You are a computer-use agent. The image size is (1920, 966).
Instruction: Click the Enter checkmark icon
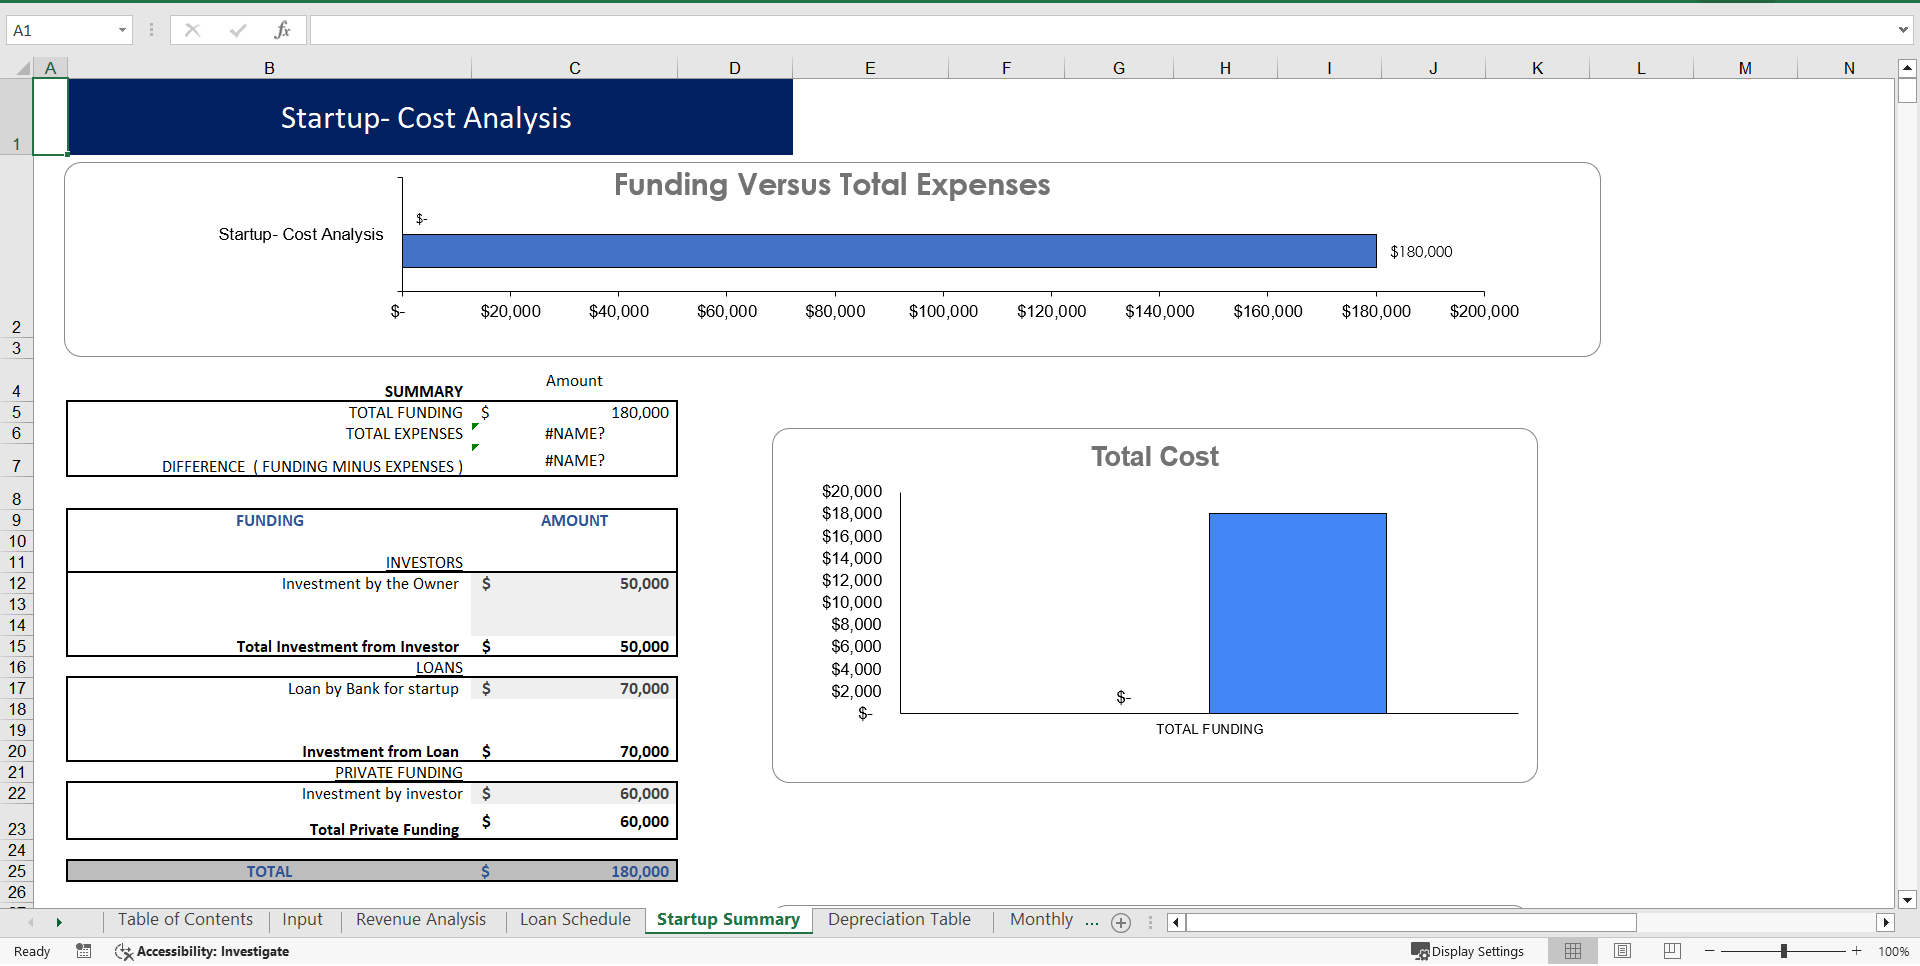point(237,30)
